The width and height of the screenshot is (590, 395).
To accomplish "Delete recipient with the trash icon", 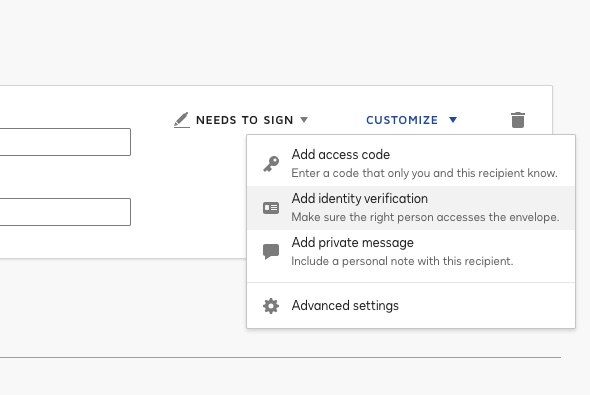I will [518, 120].
